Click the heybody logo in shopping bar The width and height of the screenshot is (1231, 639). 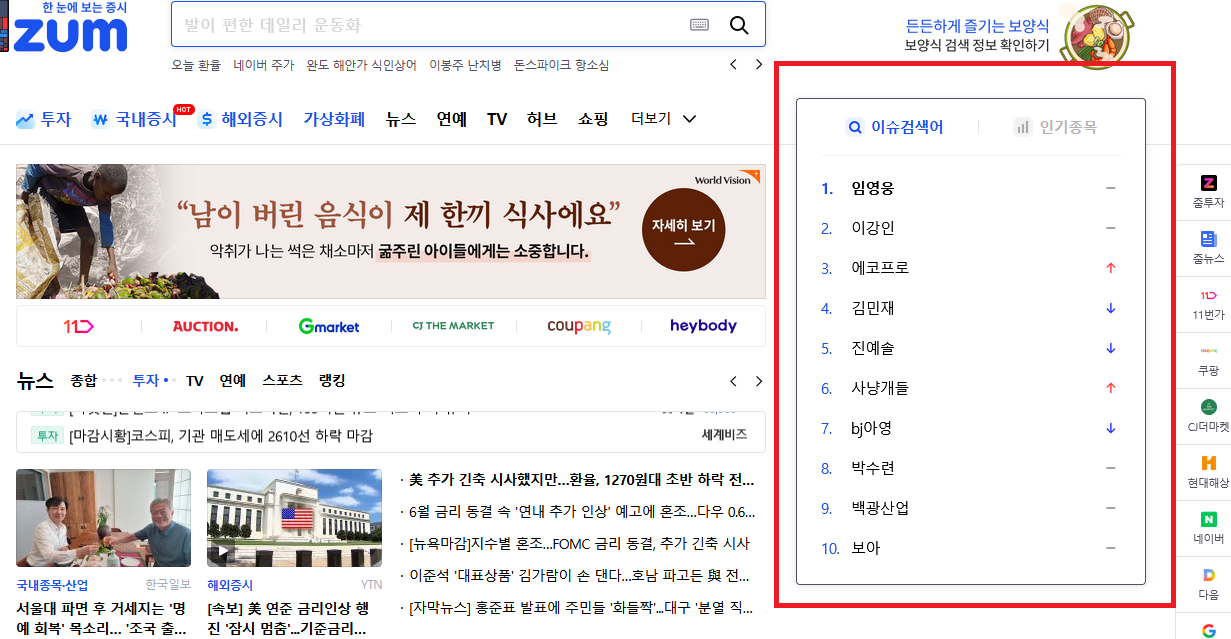[x=703, y=326]
